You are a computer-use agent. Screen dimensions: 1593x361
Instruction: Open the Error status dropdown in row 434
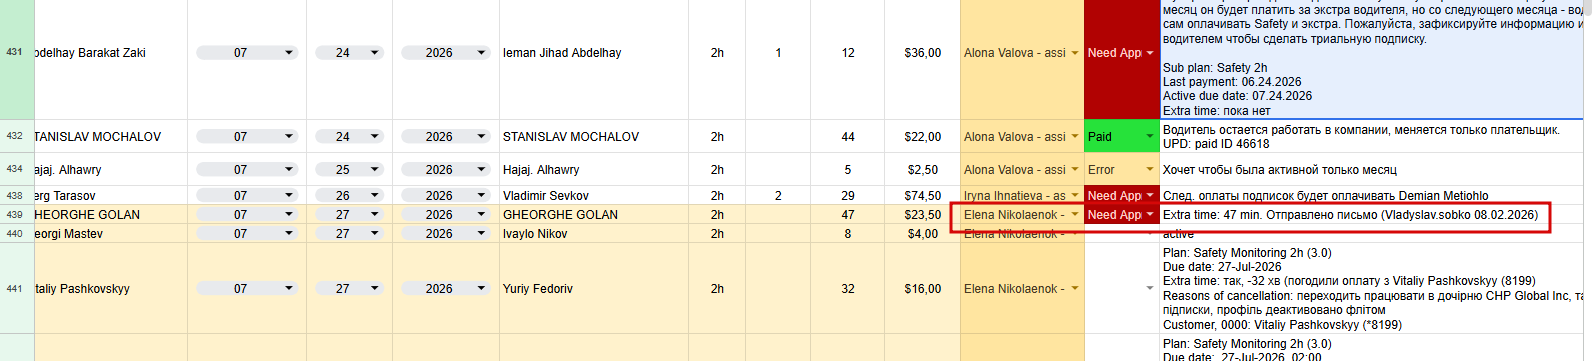click(1121, 170)
